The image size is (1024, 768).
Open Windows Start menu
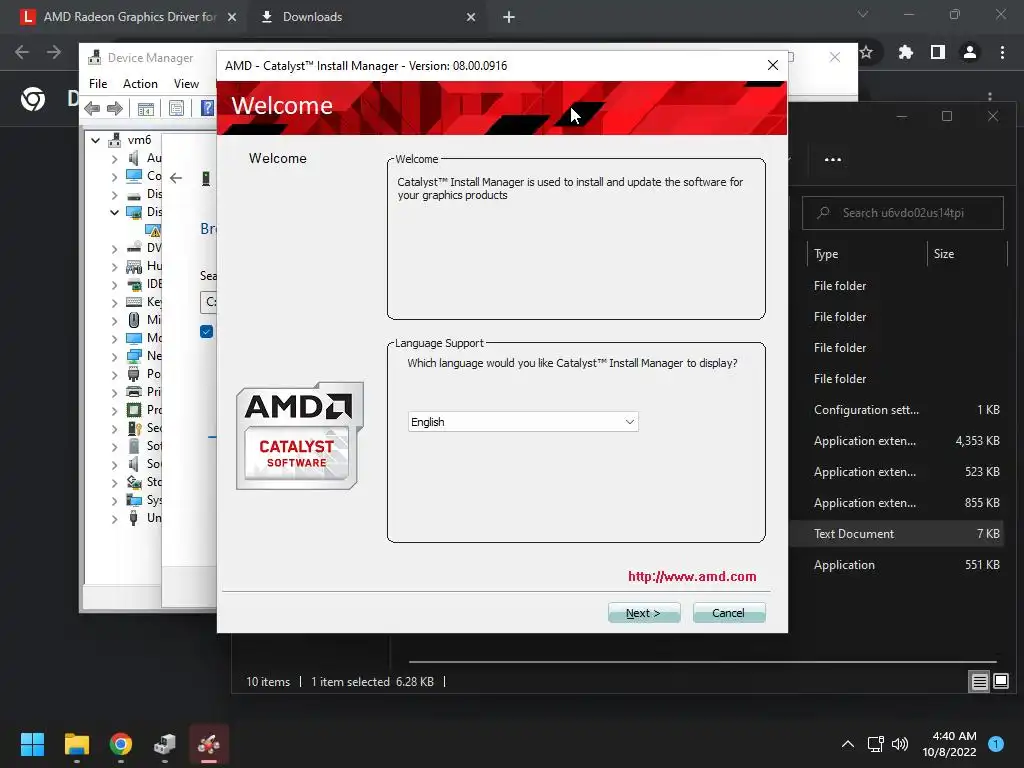(33, 744)
